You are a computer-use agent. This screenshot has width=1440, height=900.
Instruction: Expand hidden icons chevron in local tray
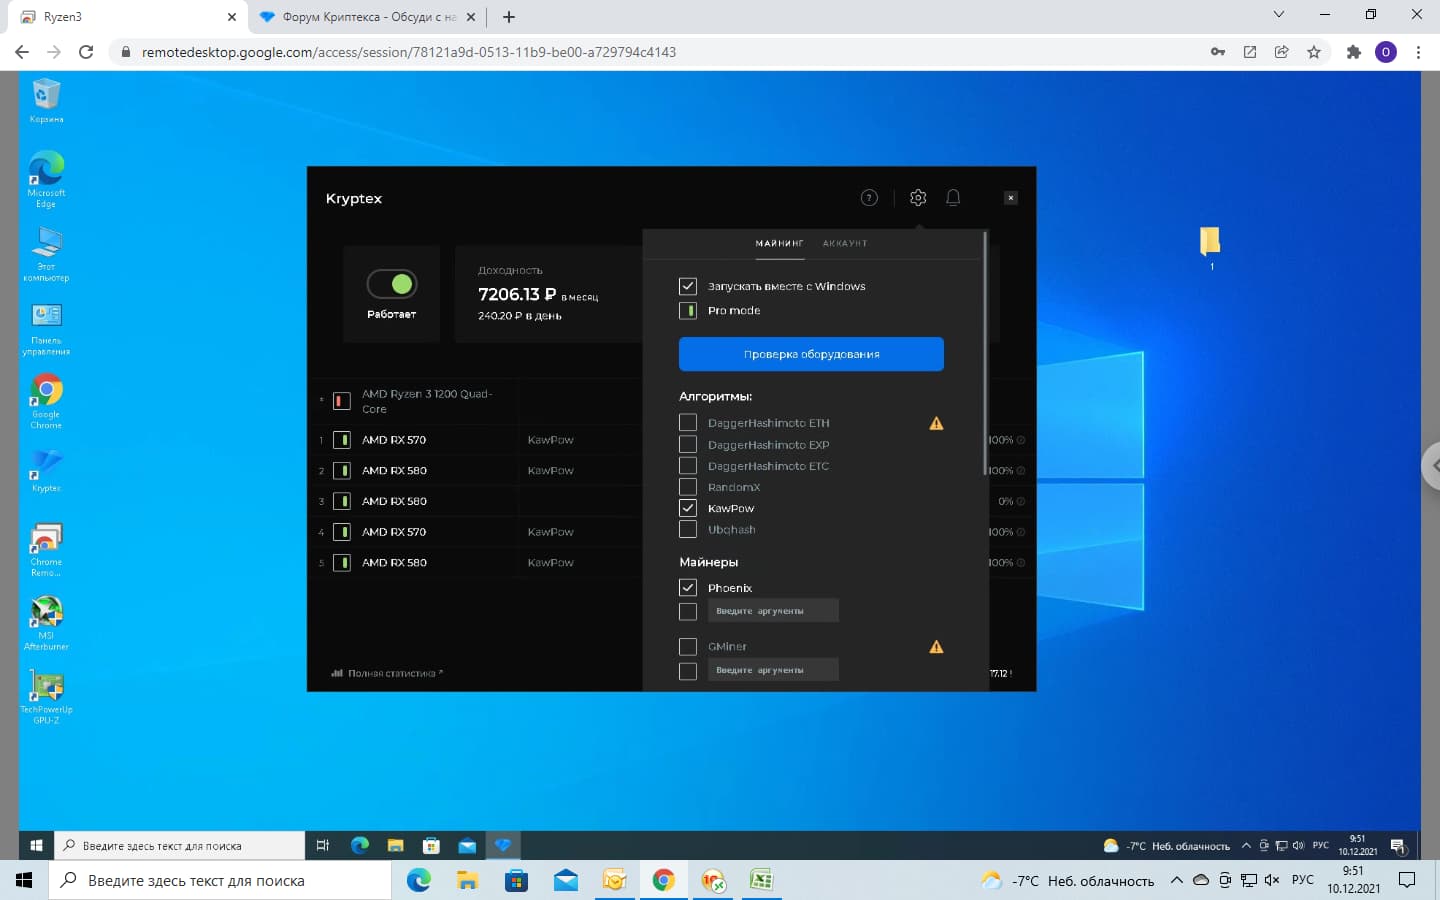(x=1177, y=880)
